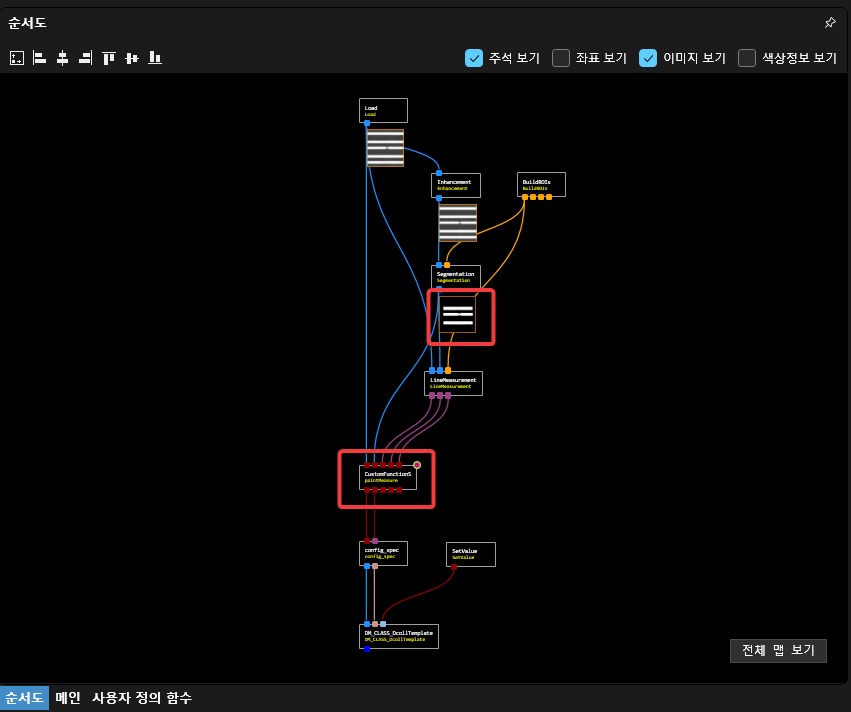Select the Load node box

point(383,110)
